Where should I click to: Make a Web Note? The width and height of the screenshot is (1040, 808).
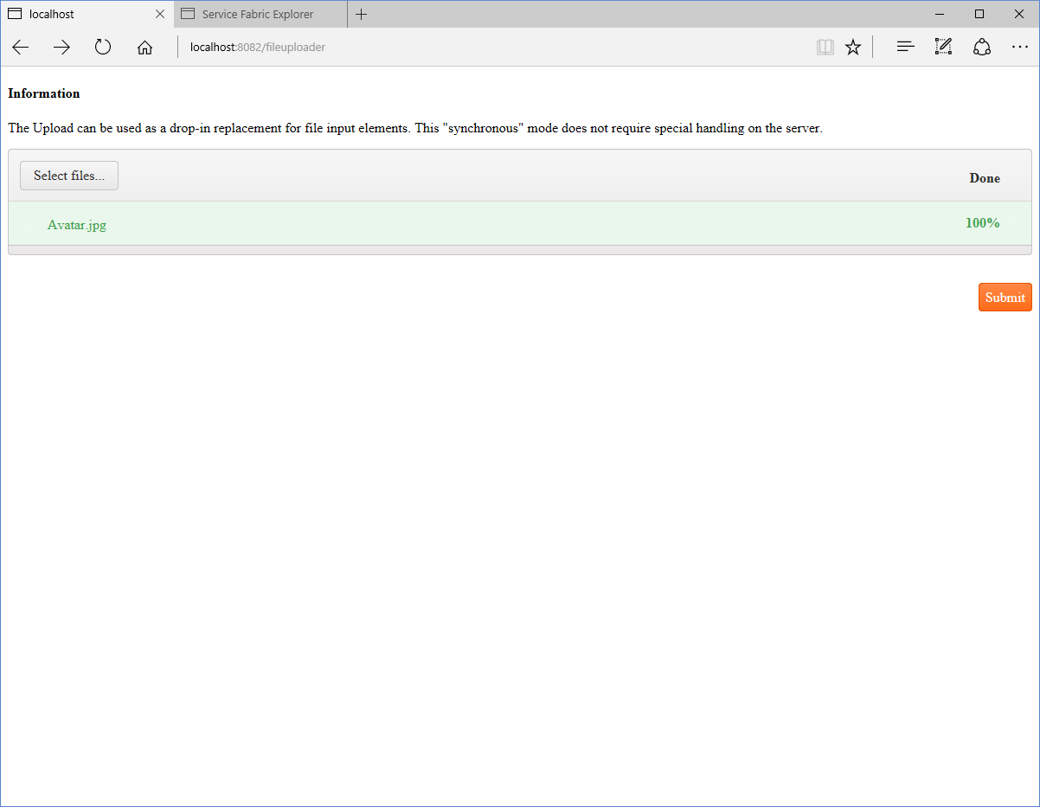click(x=943, y=47)
